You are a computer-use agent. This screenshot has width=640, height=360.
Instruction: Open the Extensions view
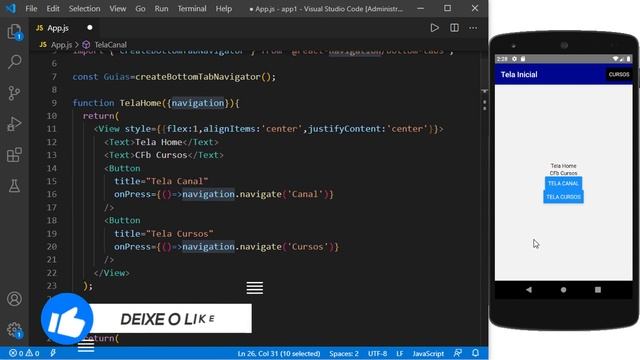15,155
